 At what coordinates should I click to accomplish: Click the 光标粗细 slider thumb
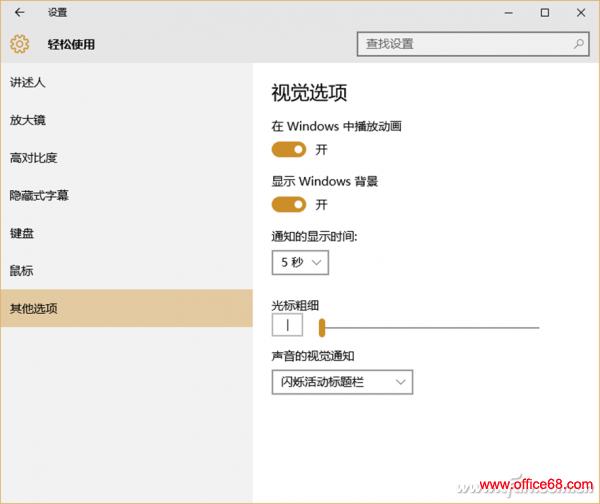(x=322, y=328)
